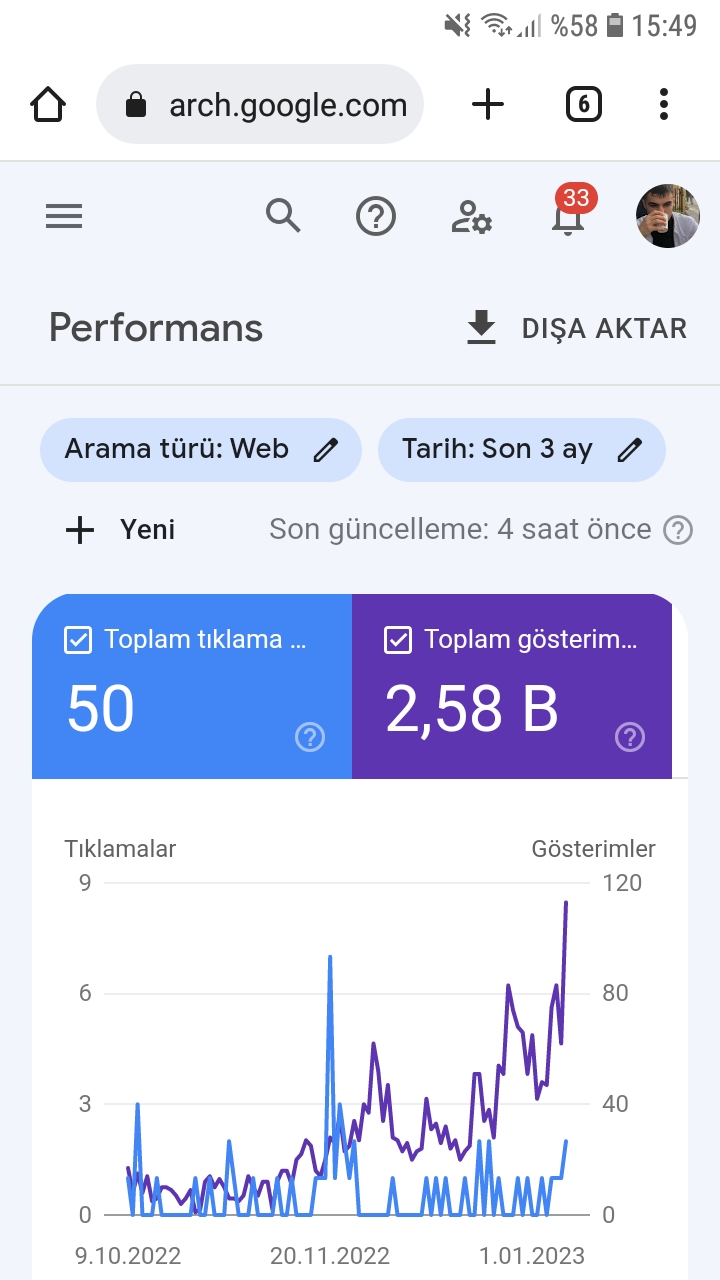The width and height of the screenshot is (720, 1280).
Task: Add a filter with Yeni
Action: 120,530
